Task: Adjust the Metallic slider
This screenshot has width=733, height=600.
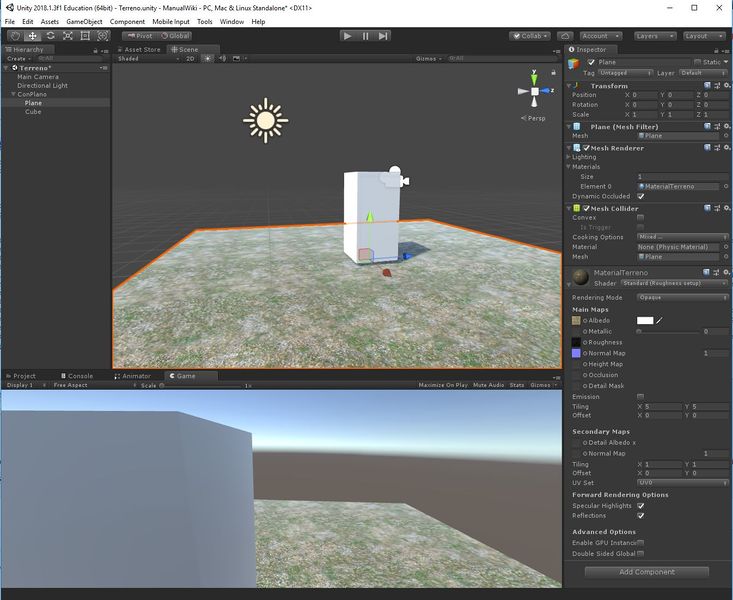Action: click(x=668, y=331)
